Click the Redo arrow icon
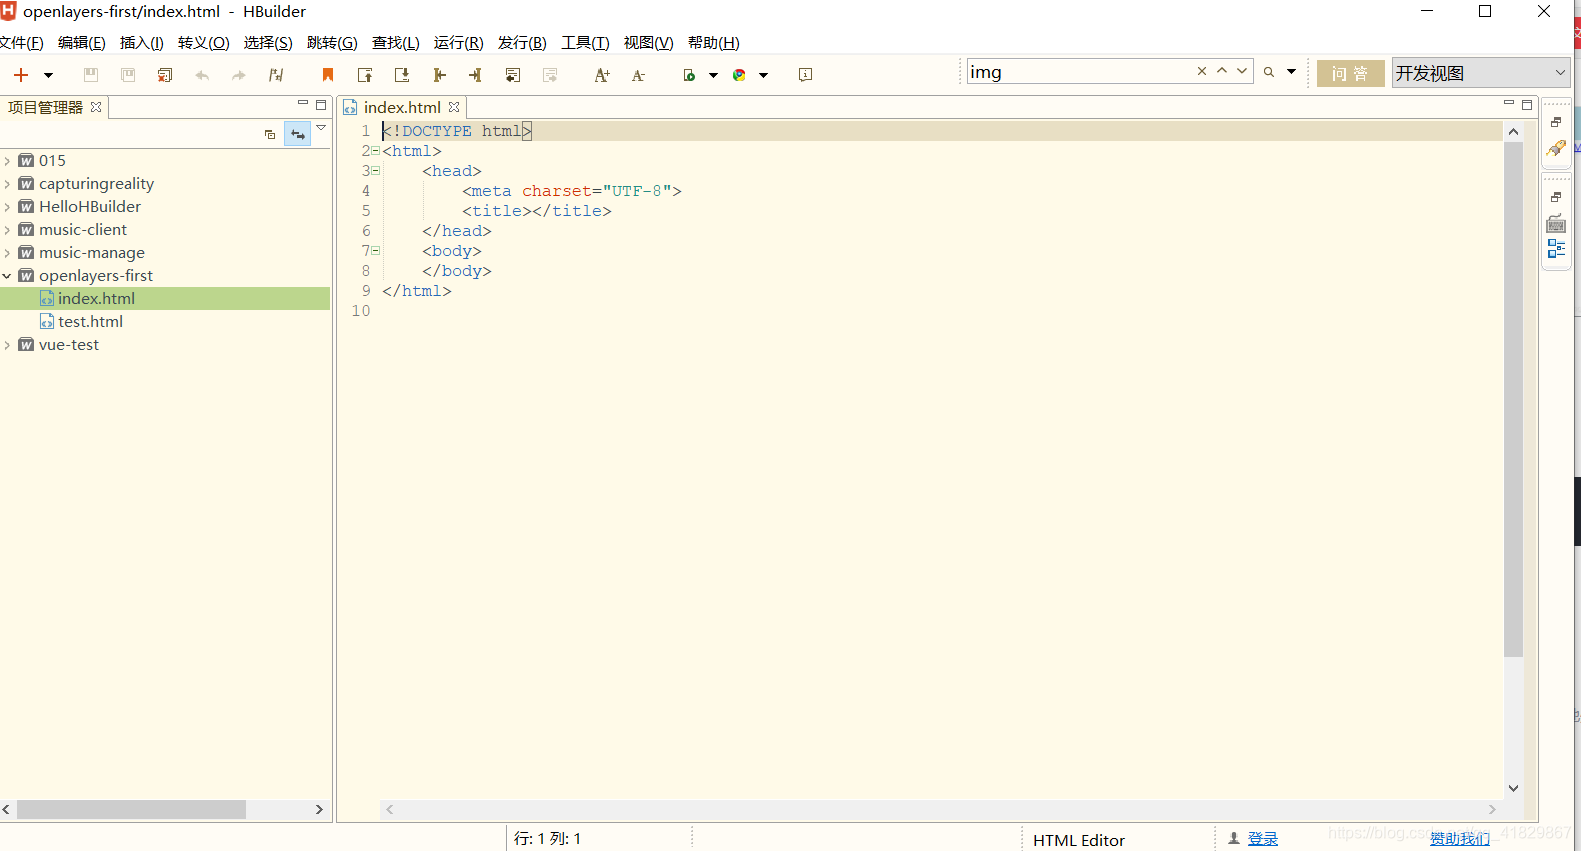1581x851 pixels. 238,75
